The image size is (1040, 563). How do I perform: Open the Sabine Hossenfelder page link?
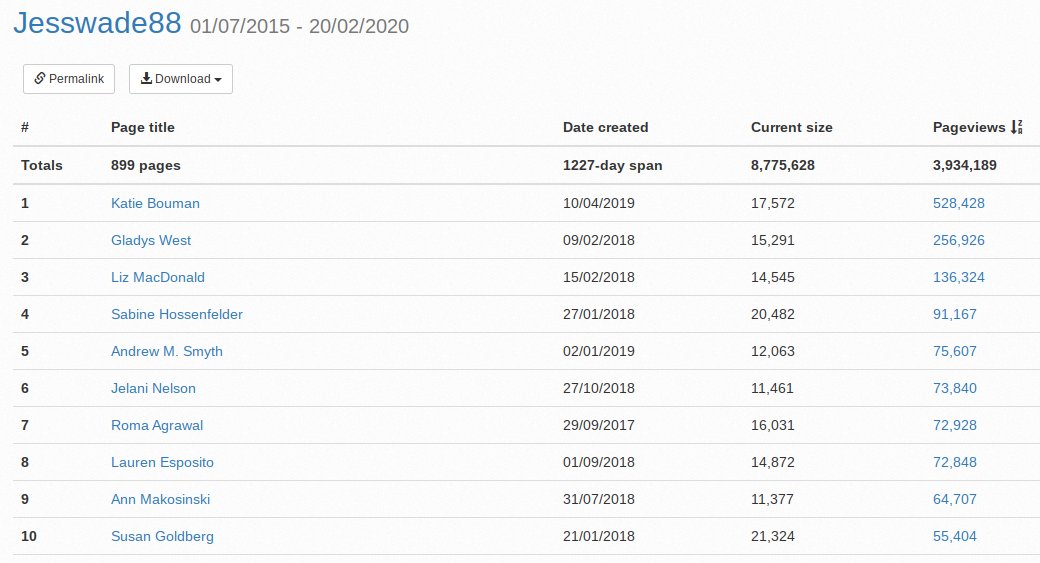176,314
